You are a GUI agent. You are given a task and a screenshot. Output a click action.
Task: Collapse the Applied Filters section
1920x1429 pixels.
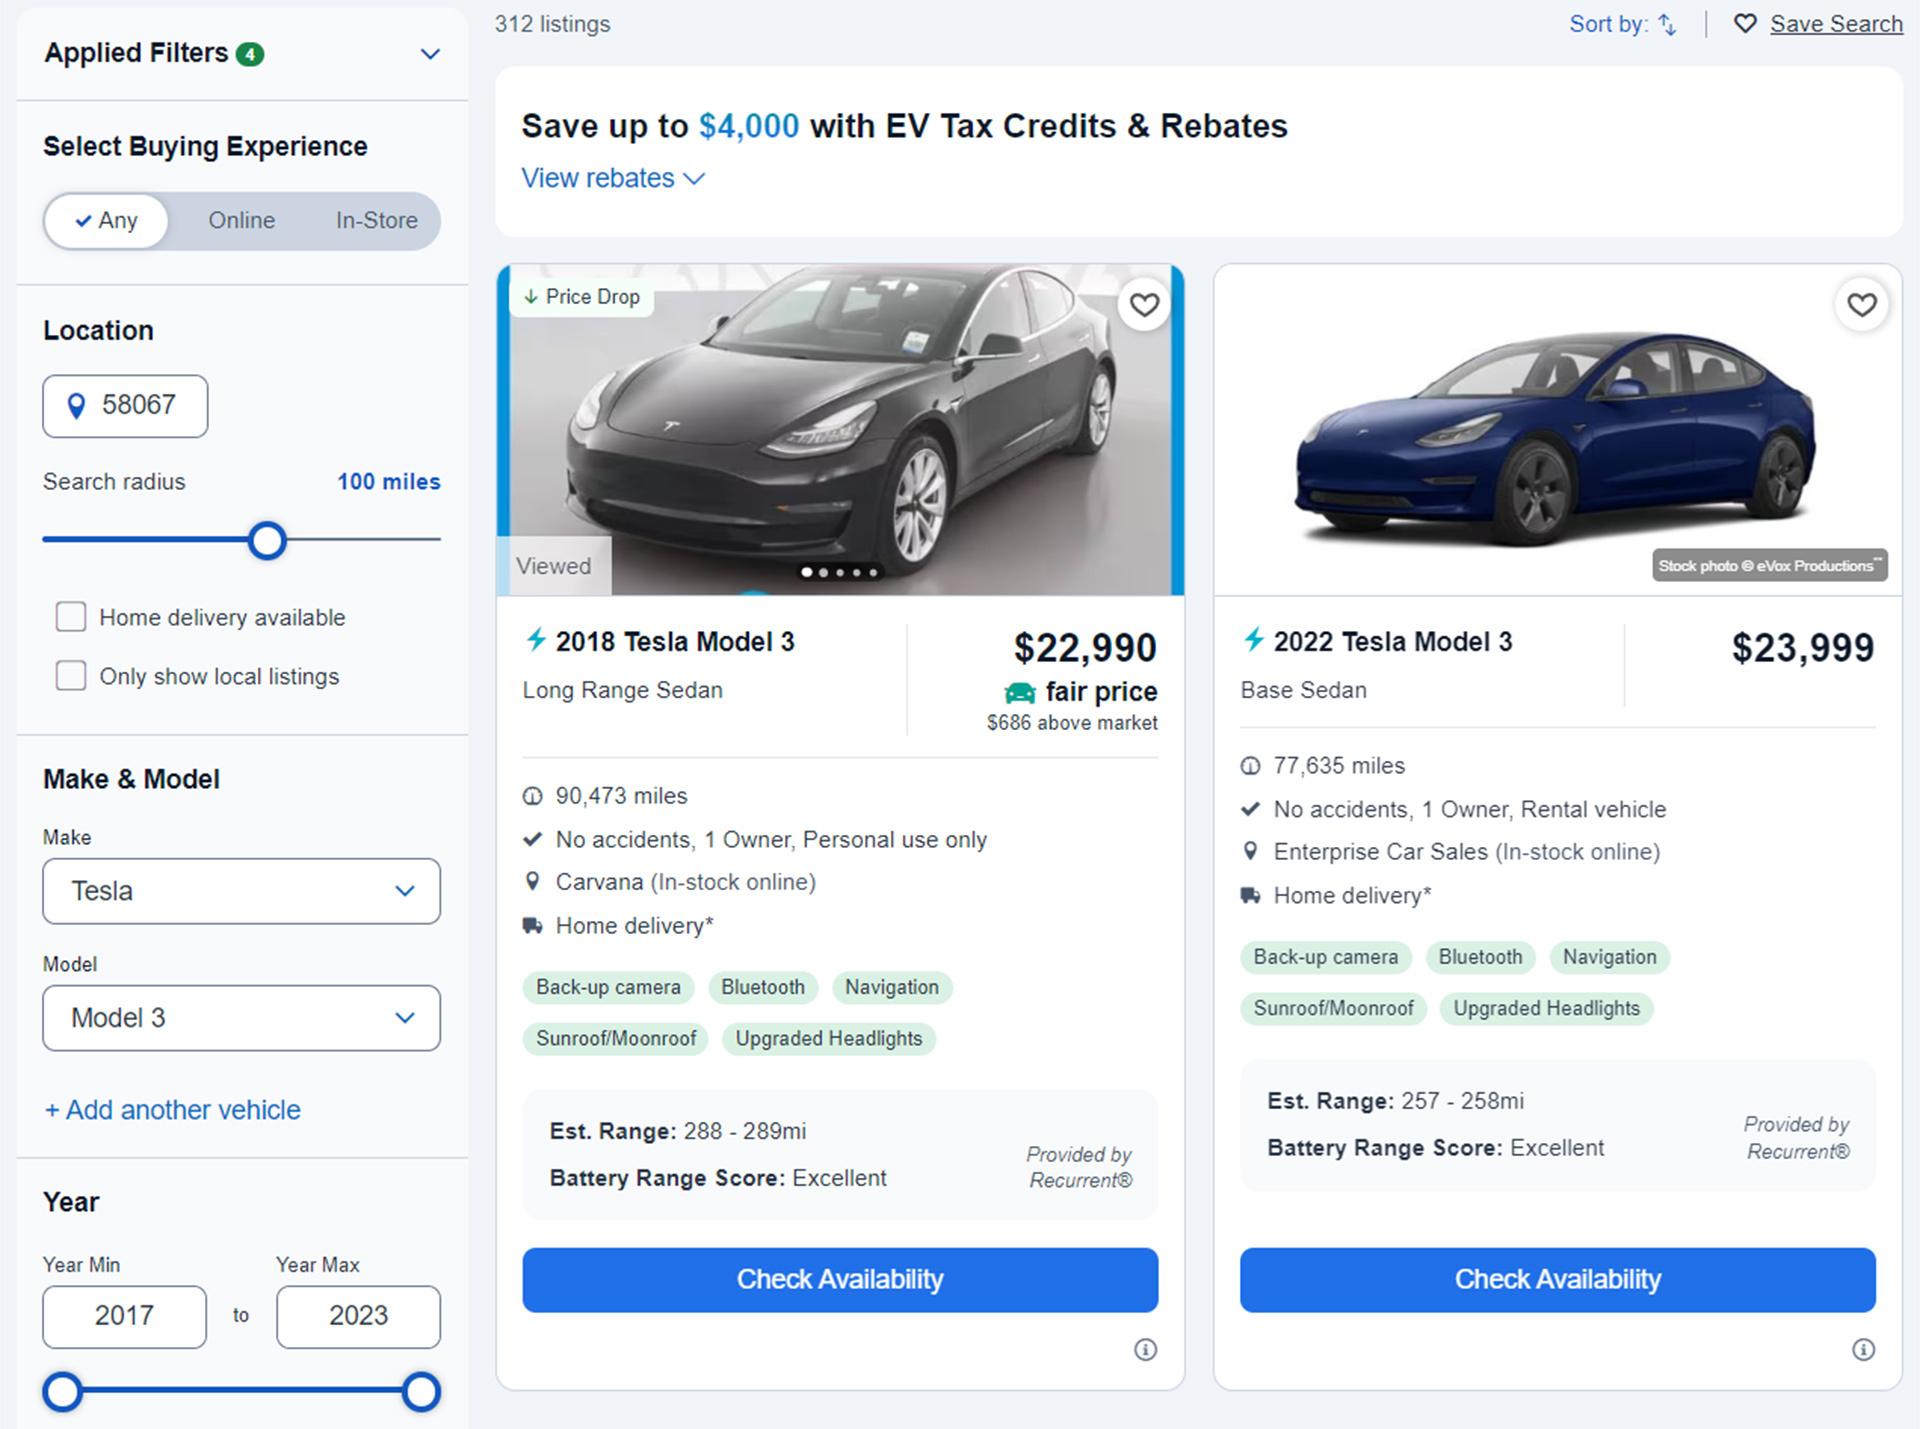point(430,54)
